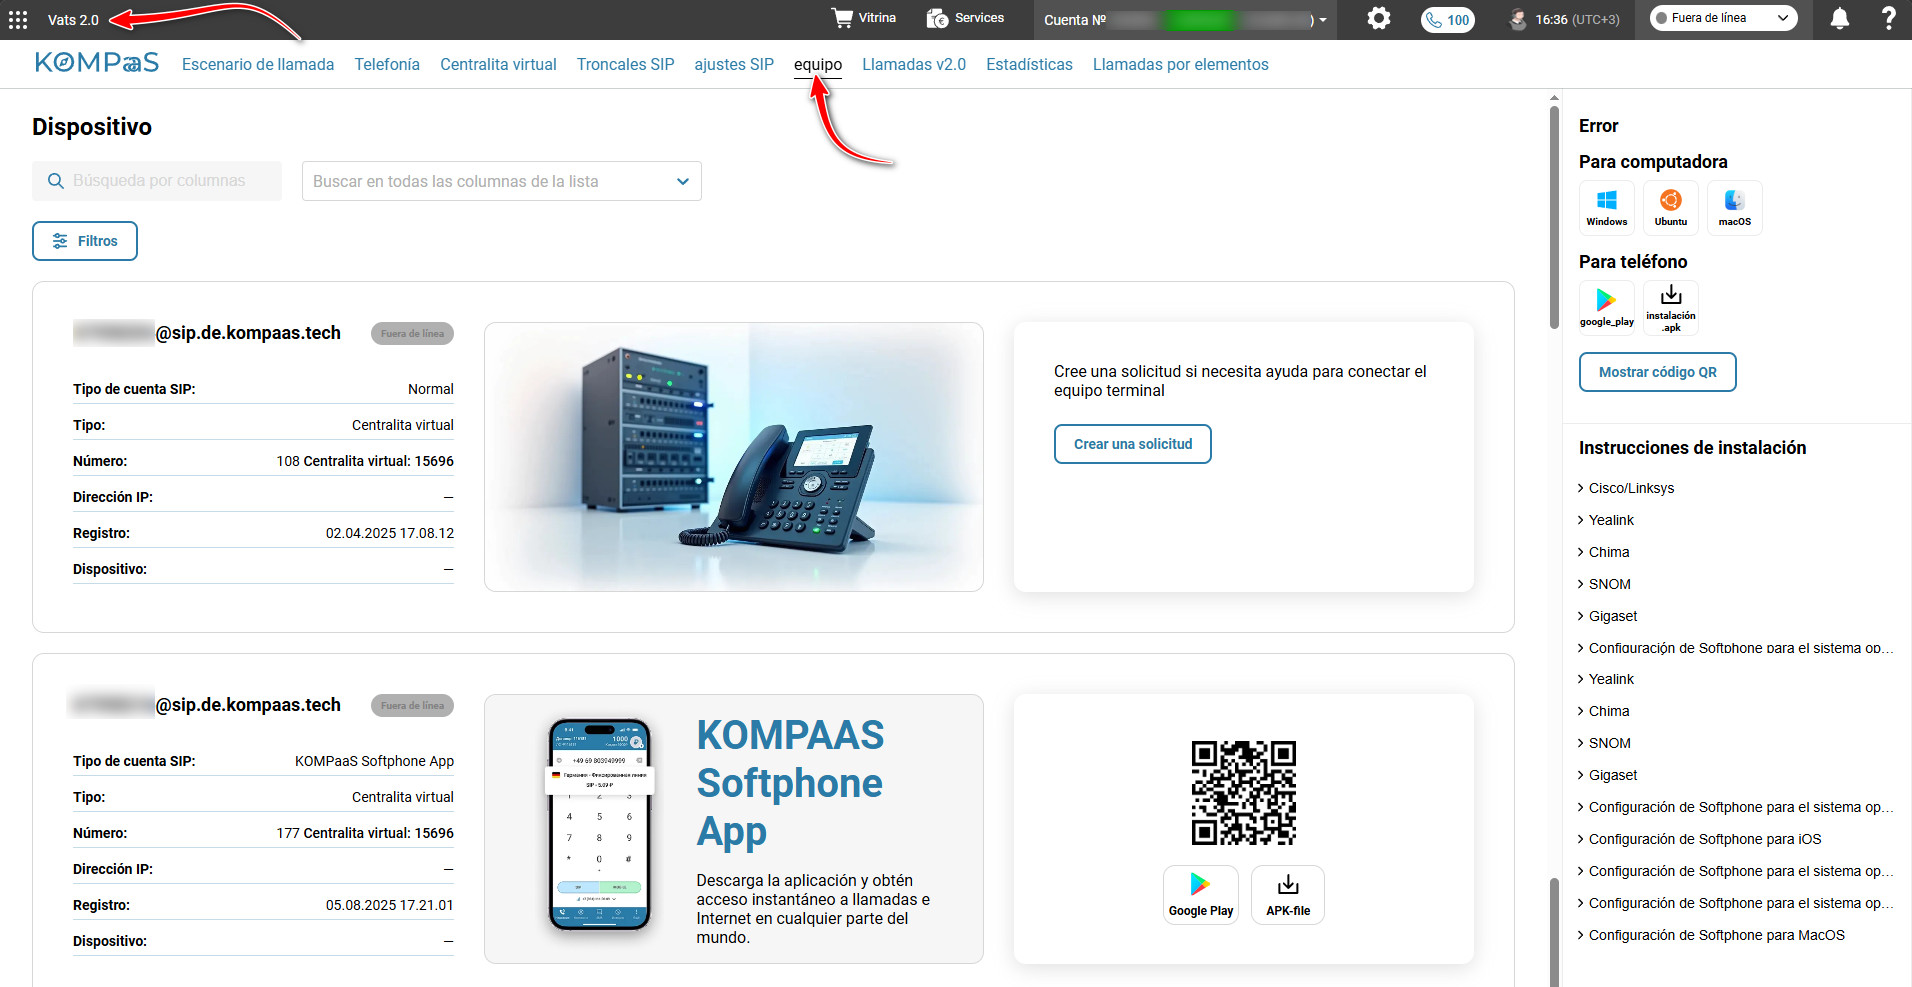Open the Estadísticas tab
Image resolution: width=1912 pixels, height=987 pixels.
(1029, 64)
